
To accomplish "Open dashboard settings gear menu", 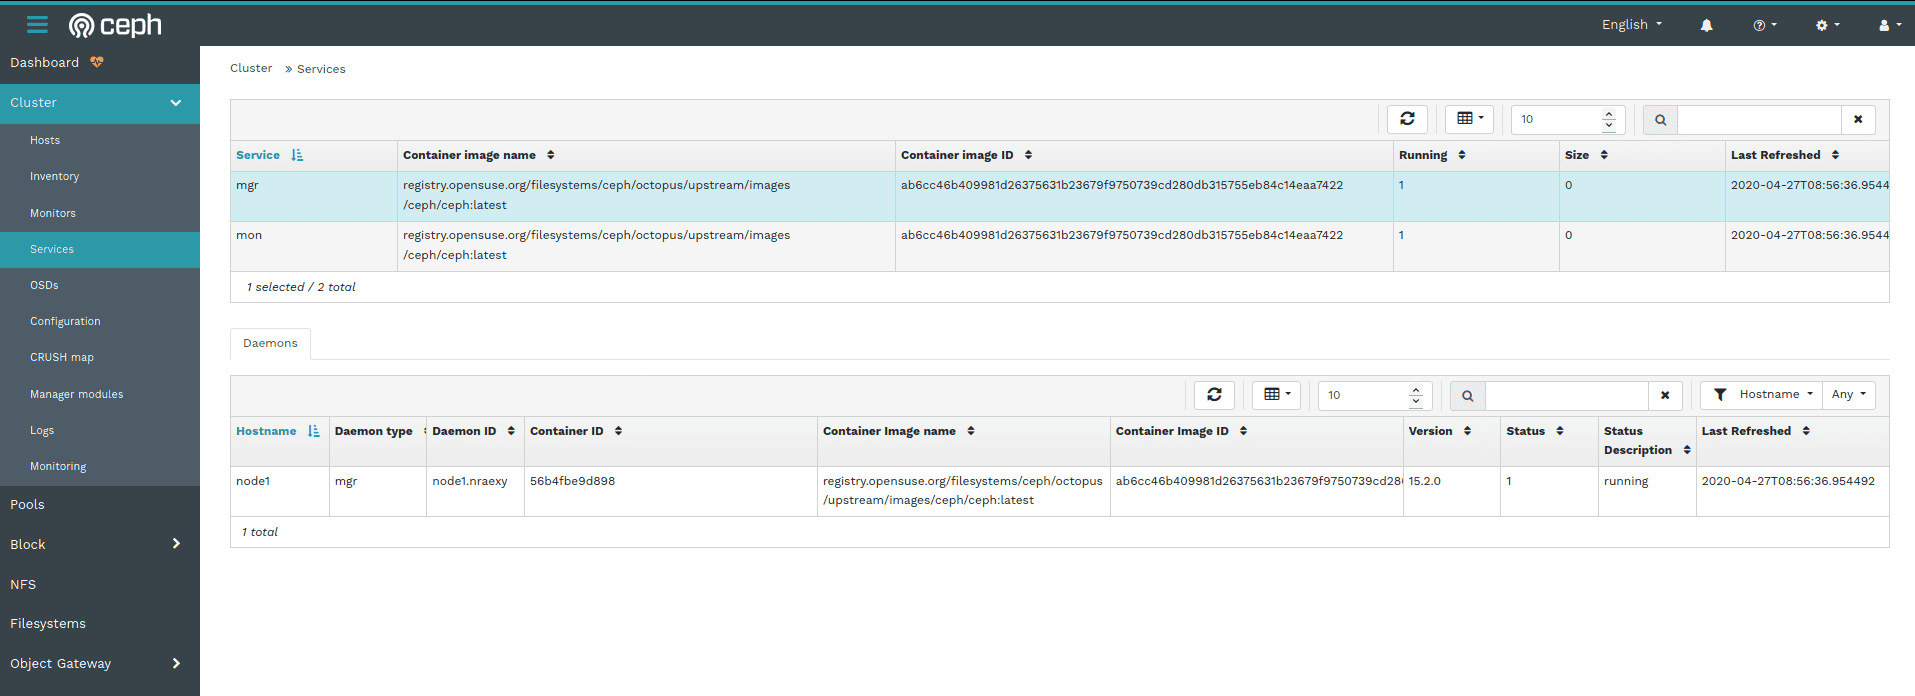I will click(x=1827, y=25).
